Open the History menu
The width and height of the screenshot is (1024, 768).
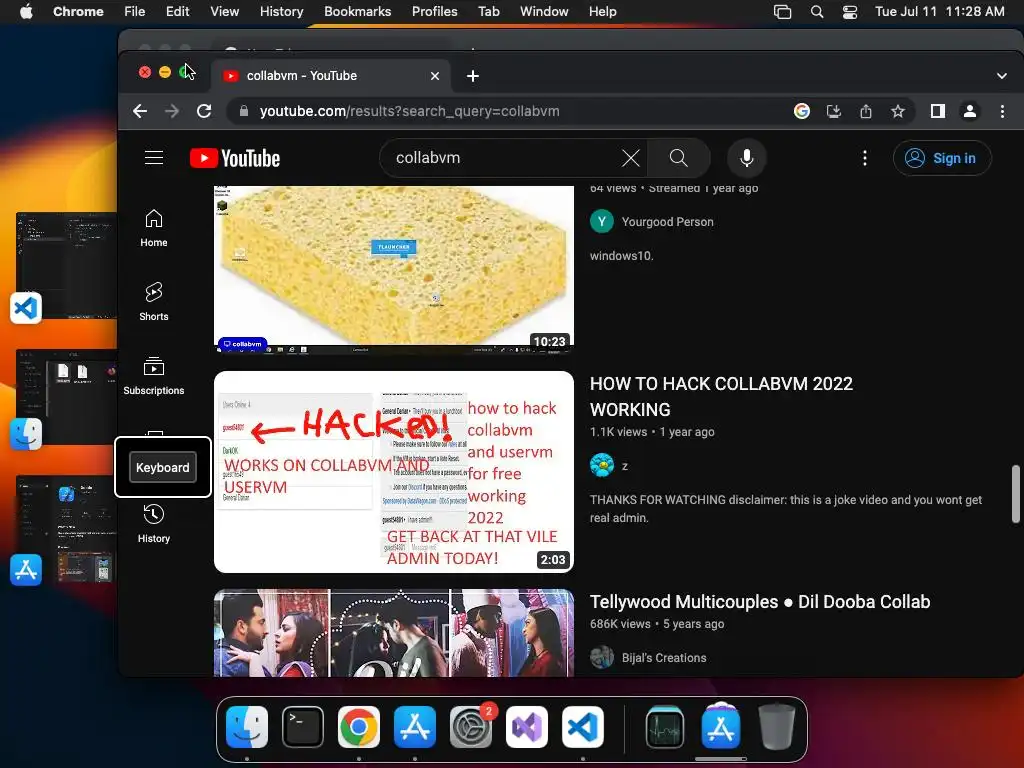281,12
